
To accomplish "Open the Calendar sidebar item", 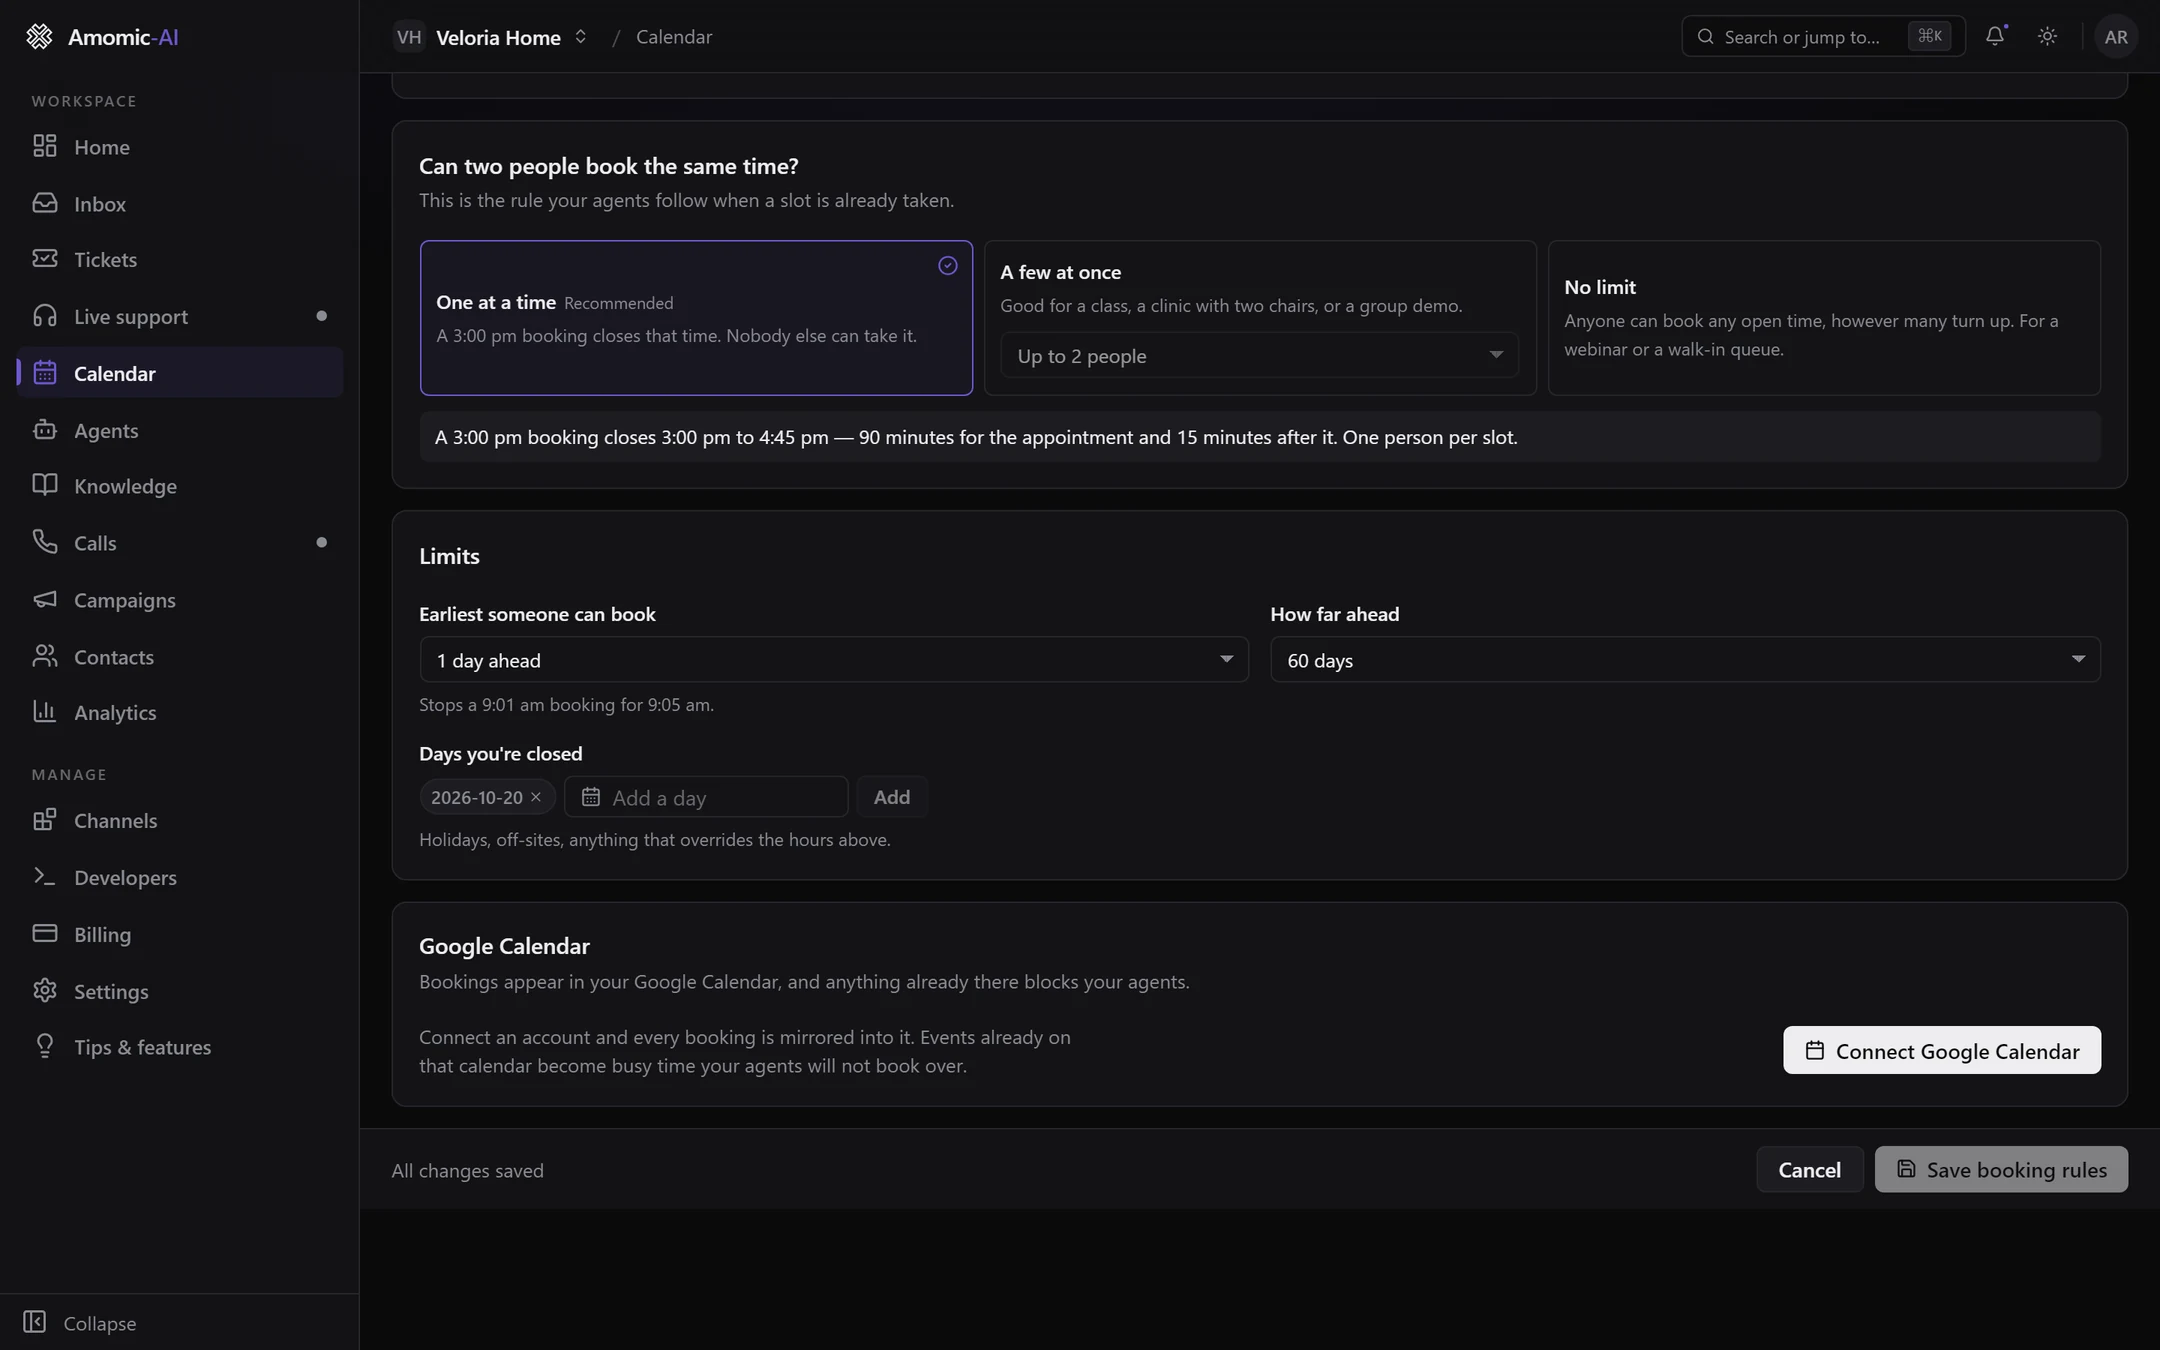I will [x=180, y=373].
